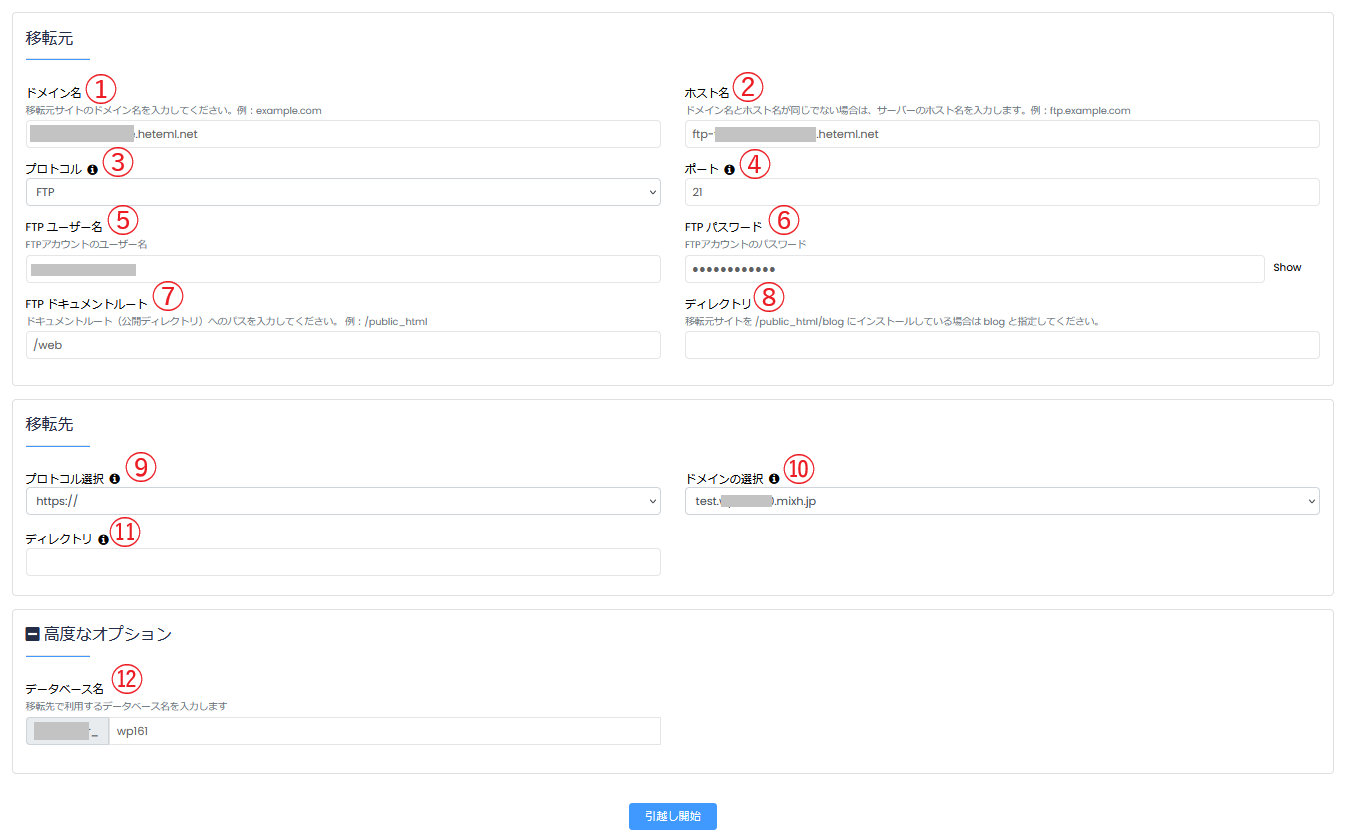Click info icon next to プロトコル label
This screenshot has width=1345, height=836.
(x=92, y=170)
